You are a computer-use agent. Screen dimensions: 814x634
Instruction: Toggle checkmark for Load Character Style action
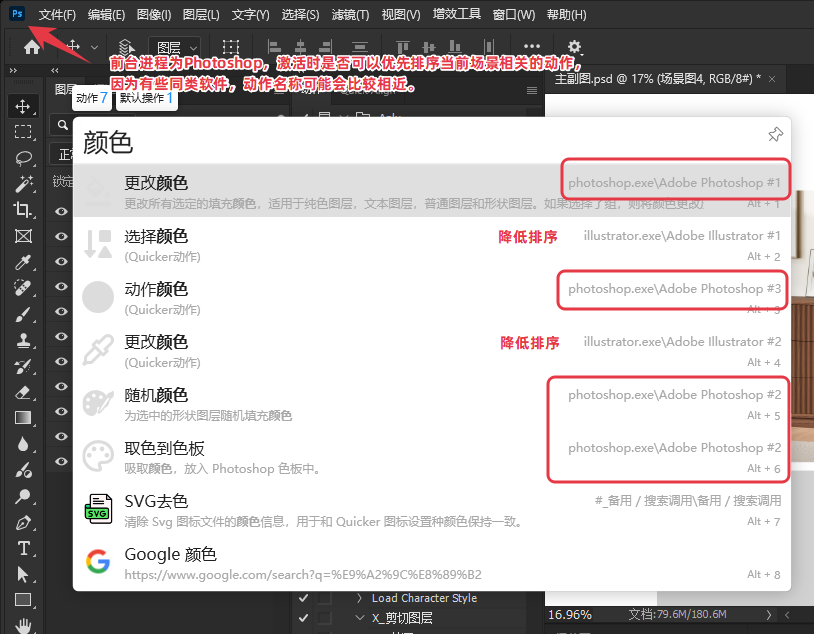(x=303, y=598)
